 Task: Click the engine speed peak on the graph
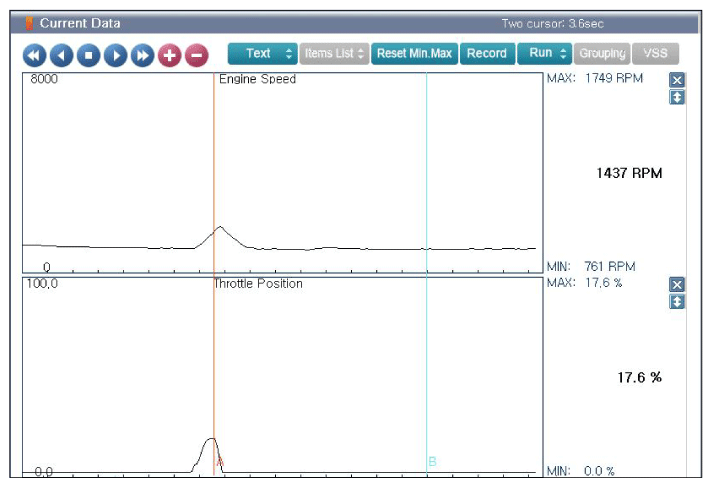tap(221, 227)
